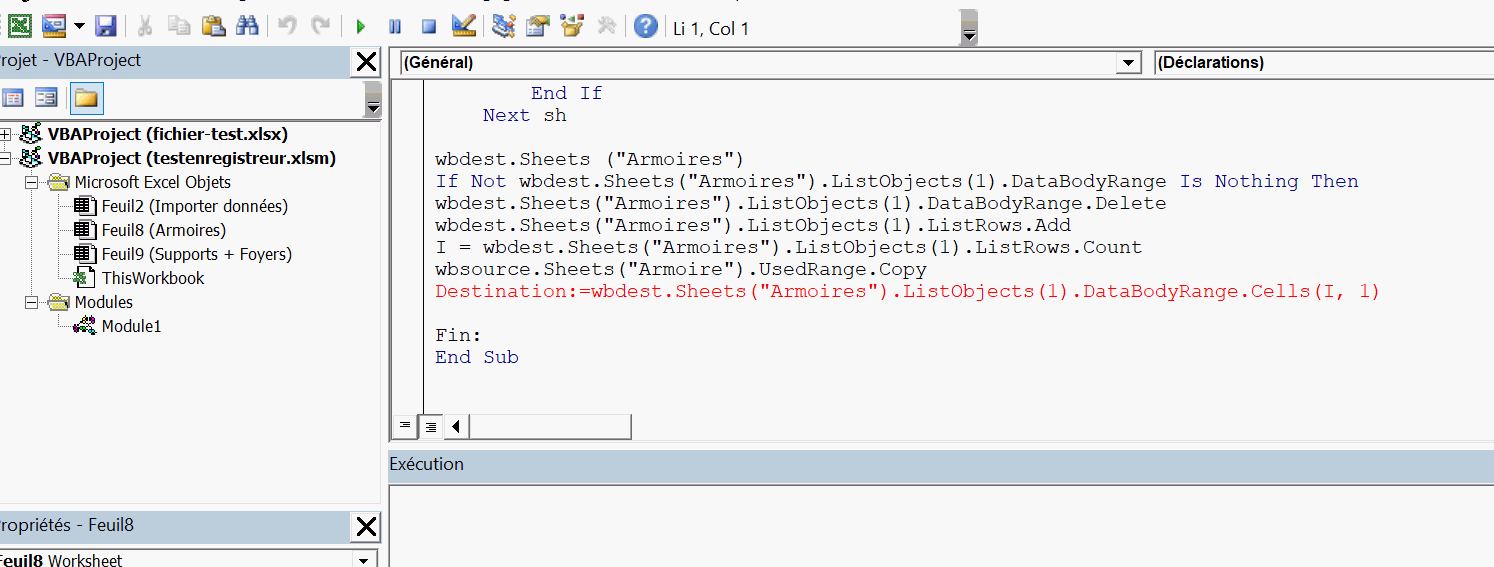Switch to Excel via the View Microsoft Excel icon

(20, 26)
